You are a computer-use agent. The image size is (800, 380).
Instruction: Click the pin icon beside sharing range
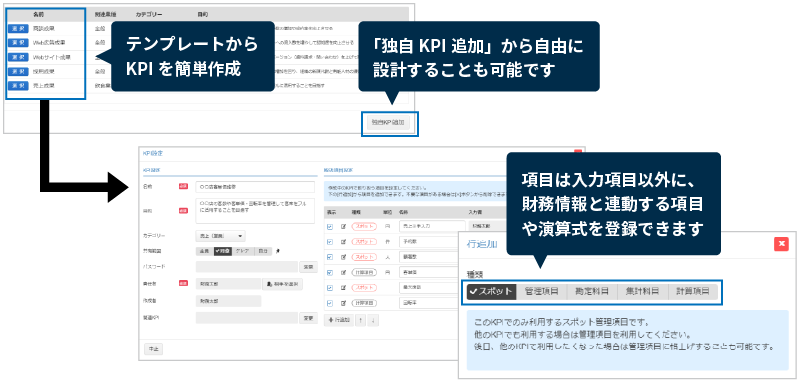[278, 251]
